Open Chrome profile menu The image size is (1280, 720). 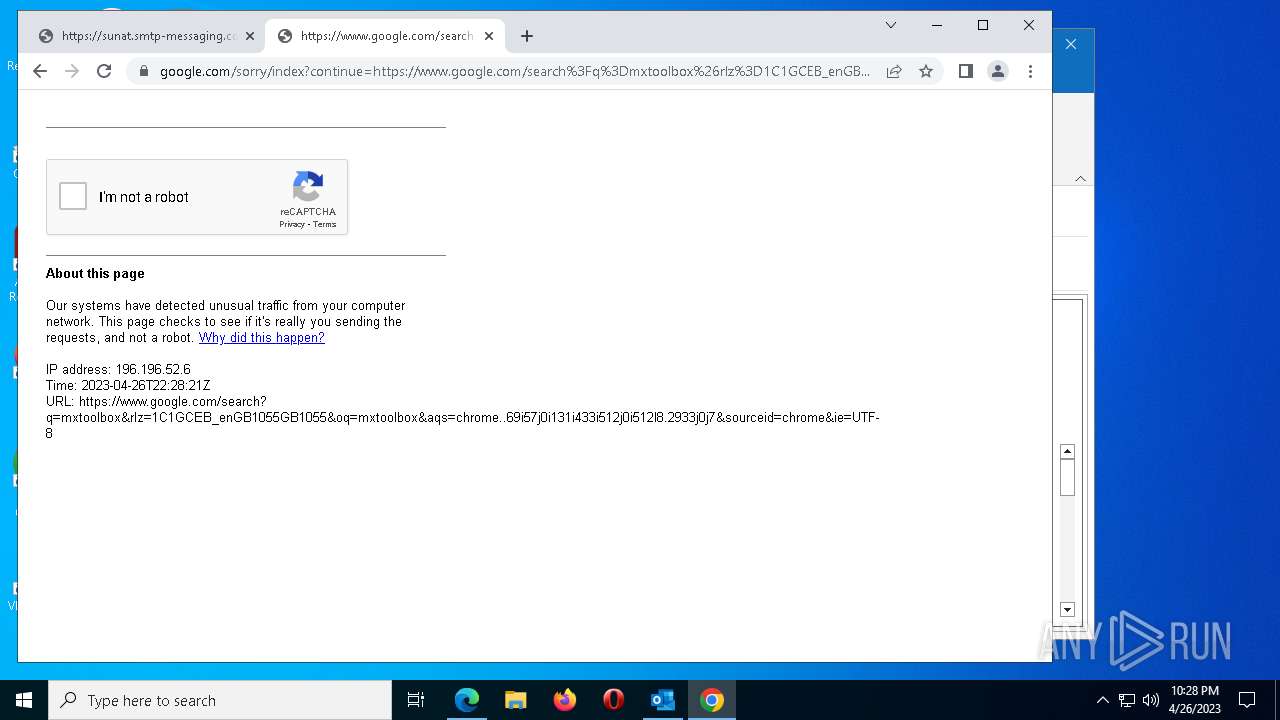pos(998,71)
